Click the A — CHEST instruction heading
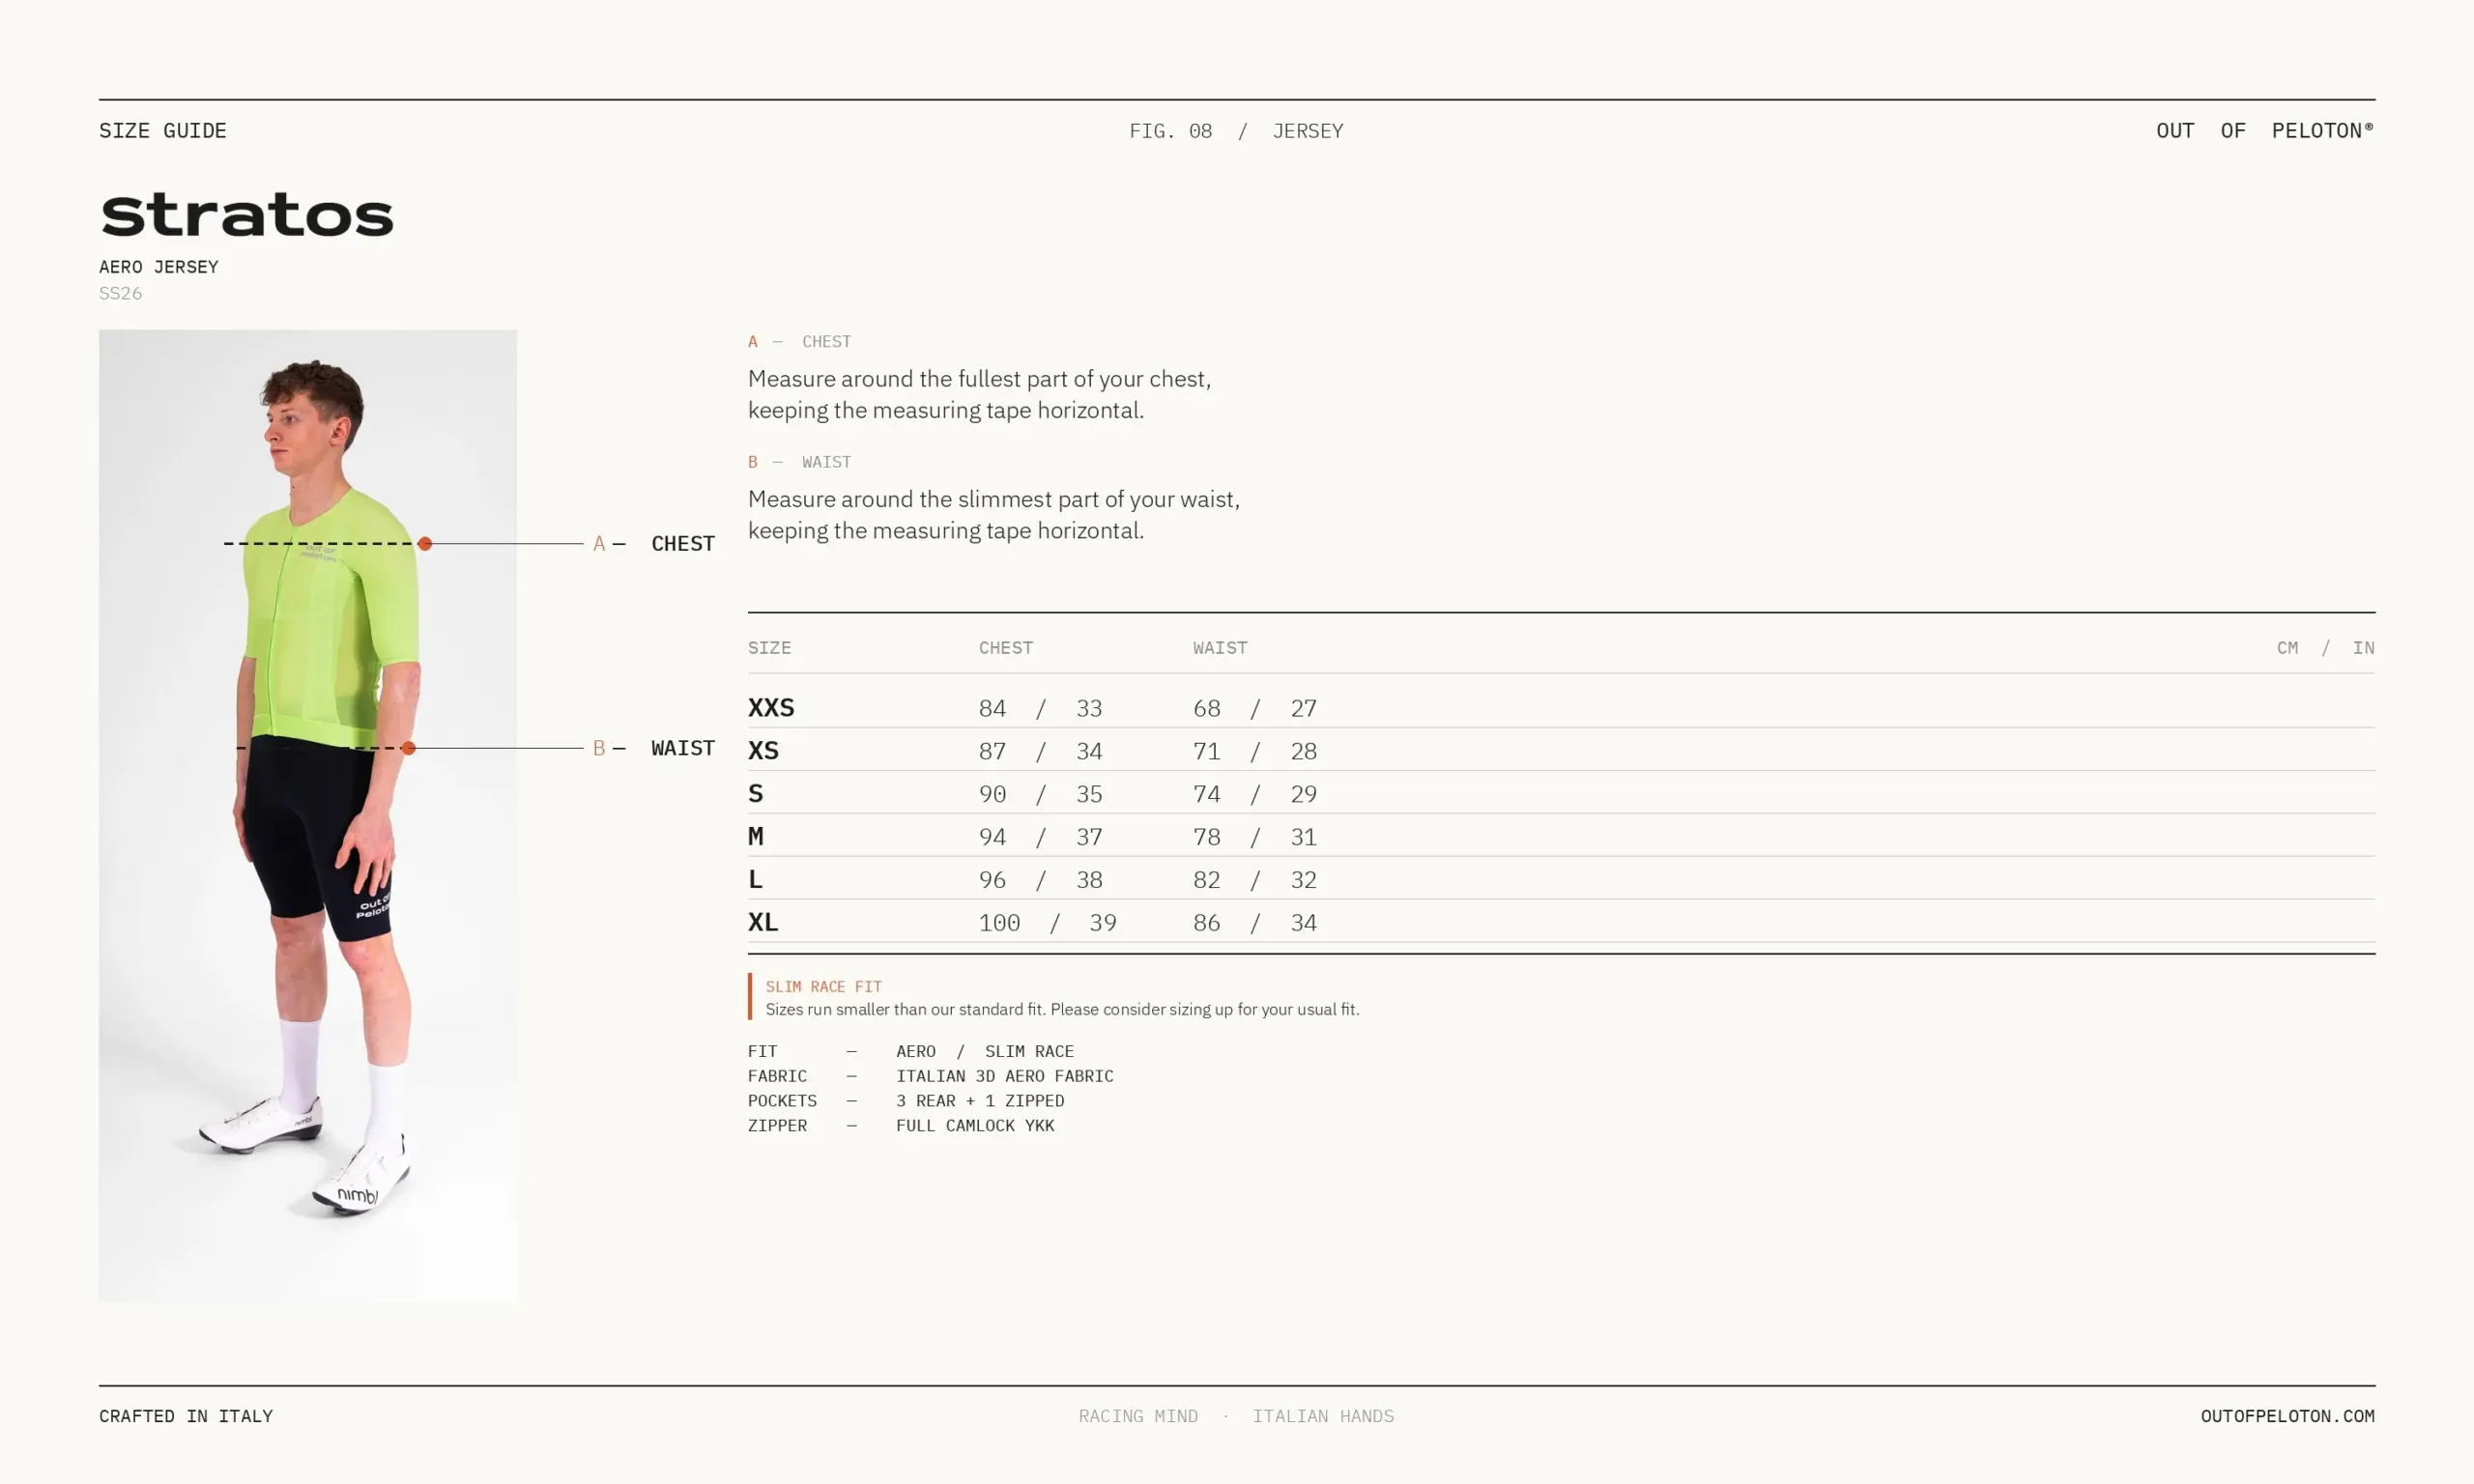2474x1484 pixels. pos(800,342)
